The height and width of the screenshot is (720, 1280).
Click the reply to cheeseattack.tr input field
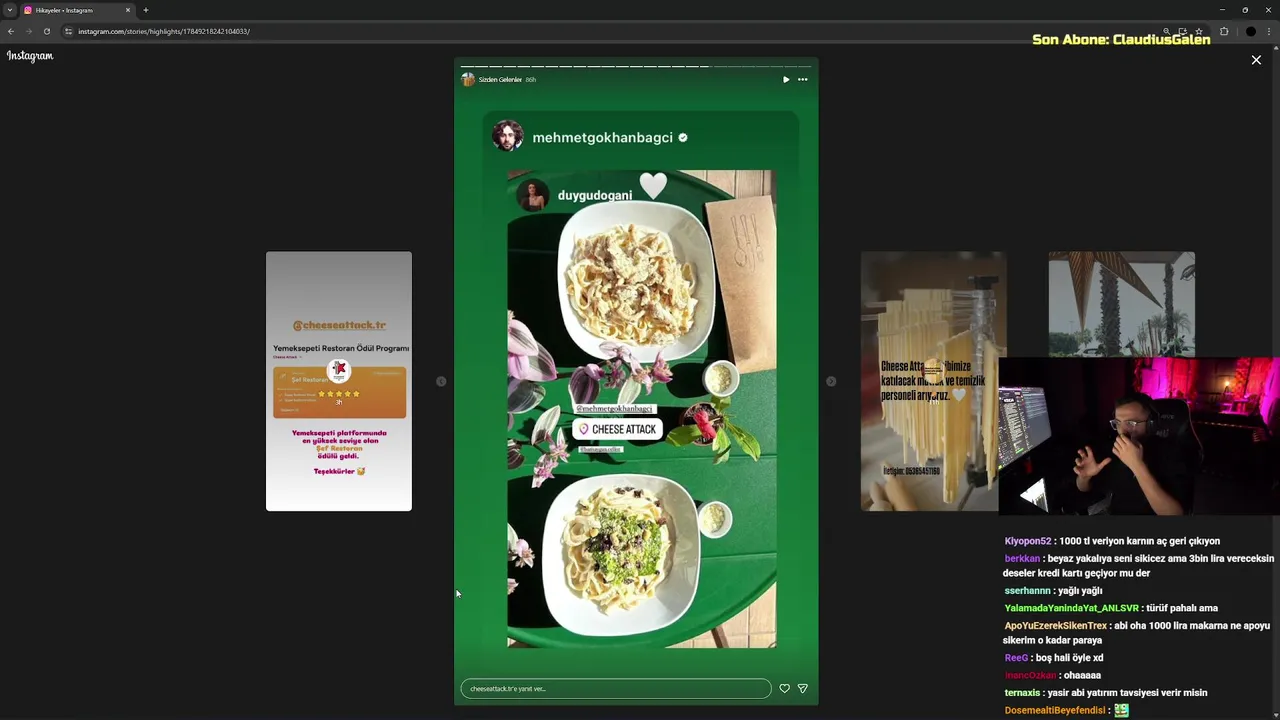616,688
